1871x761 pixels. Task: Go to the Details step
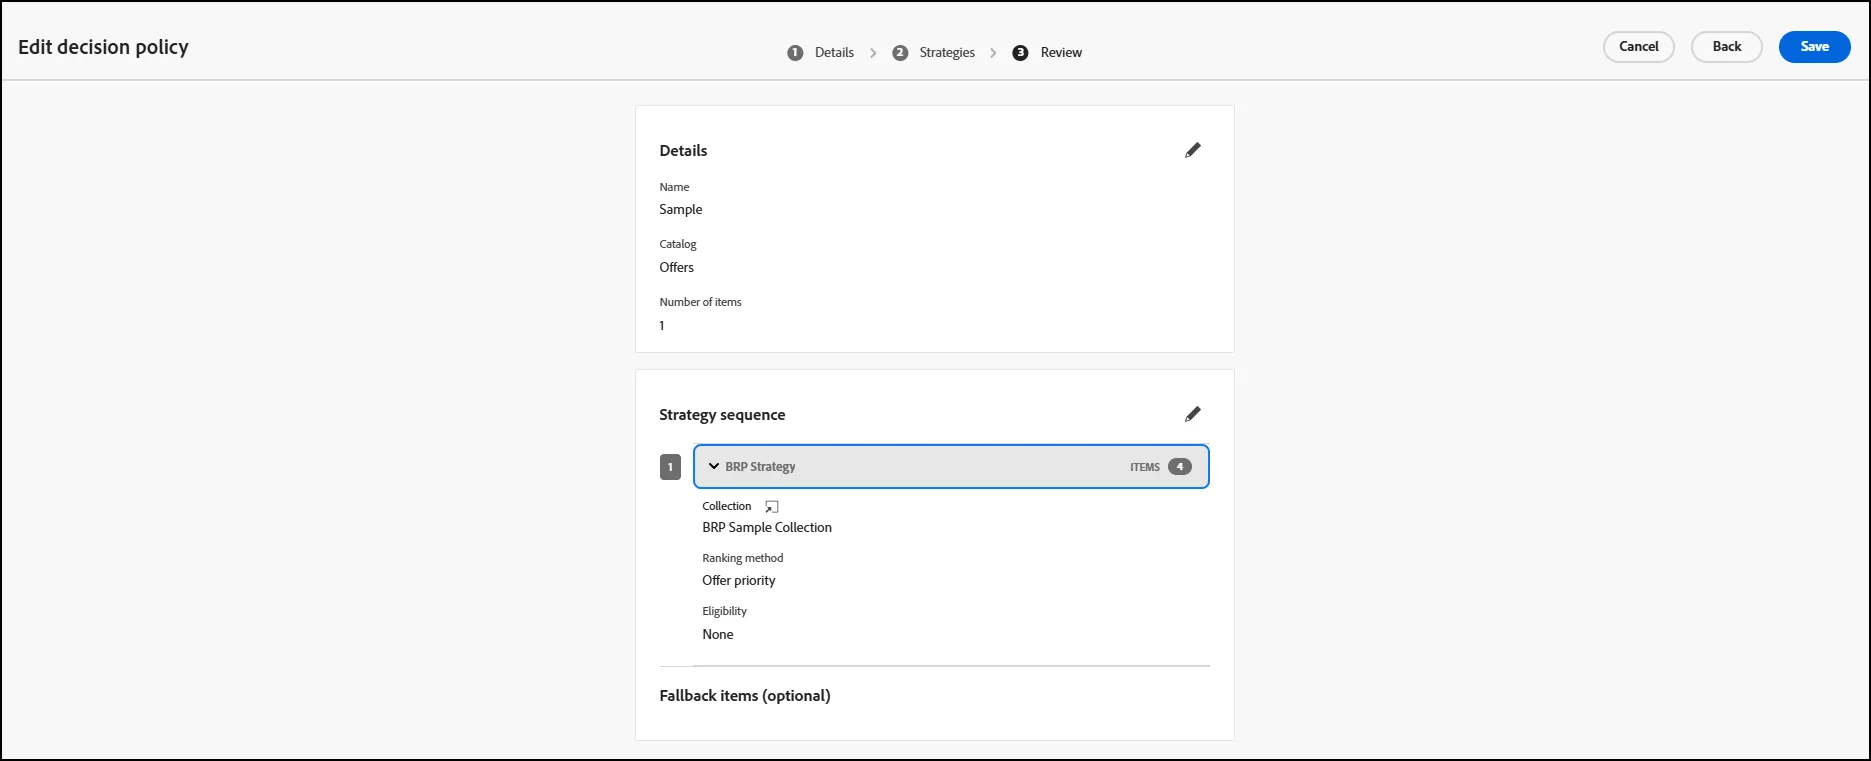coord(834,52)
